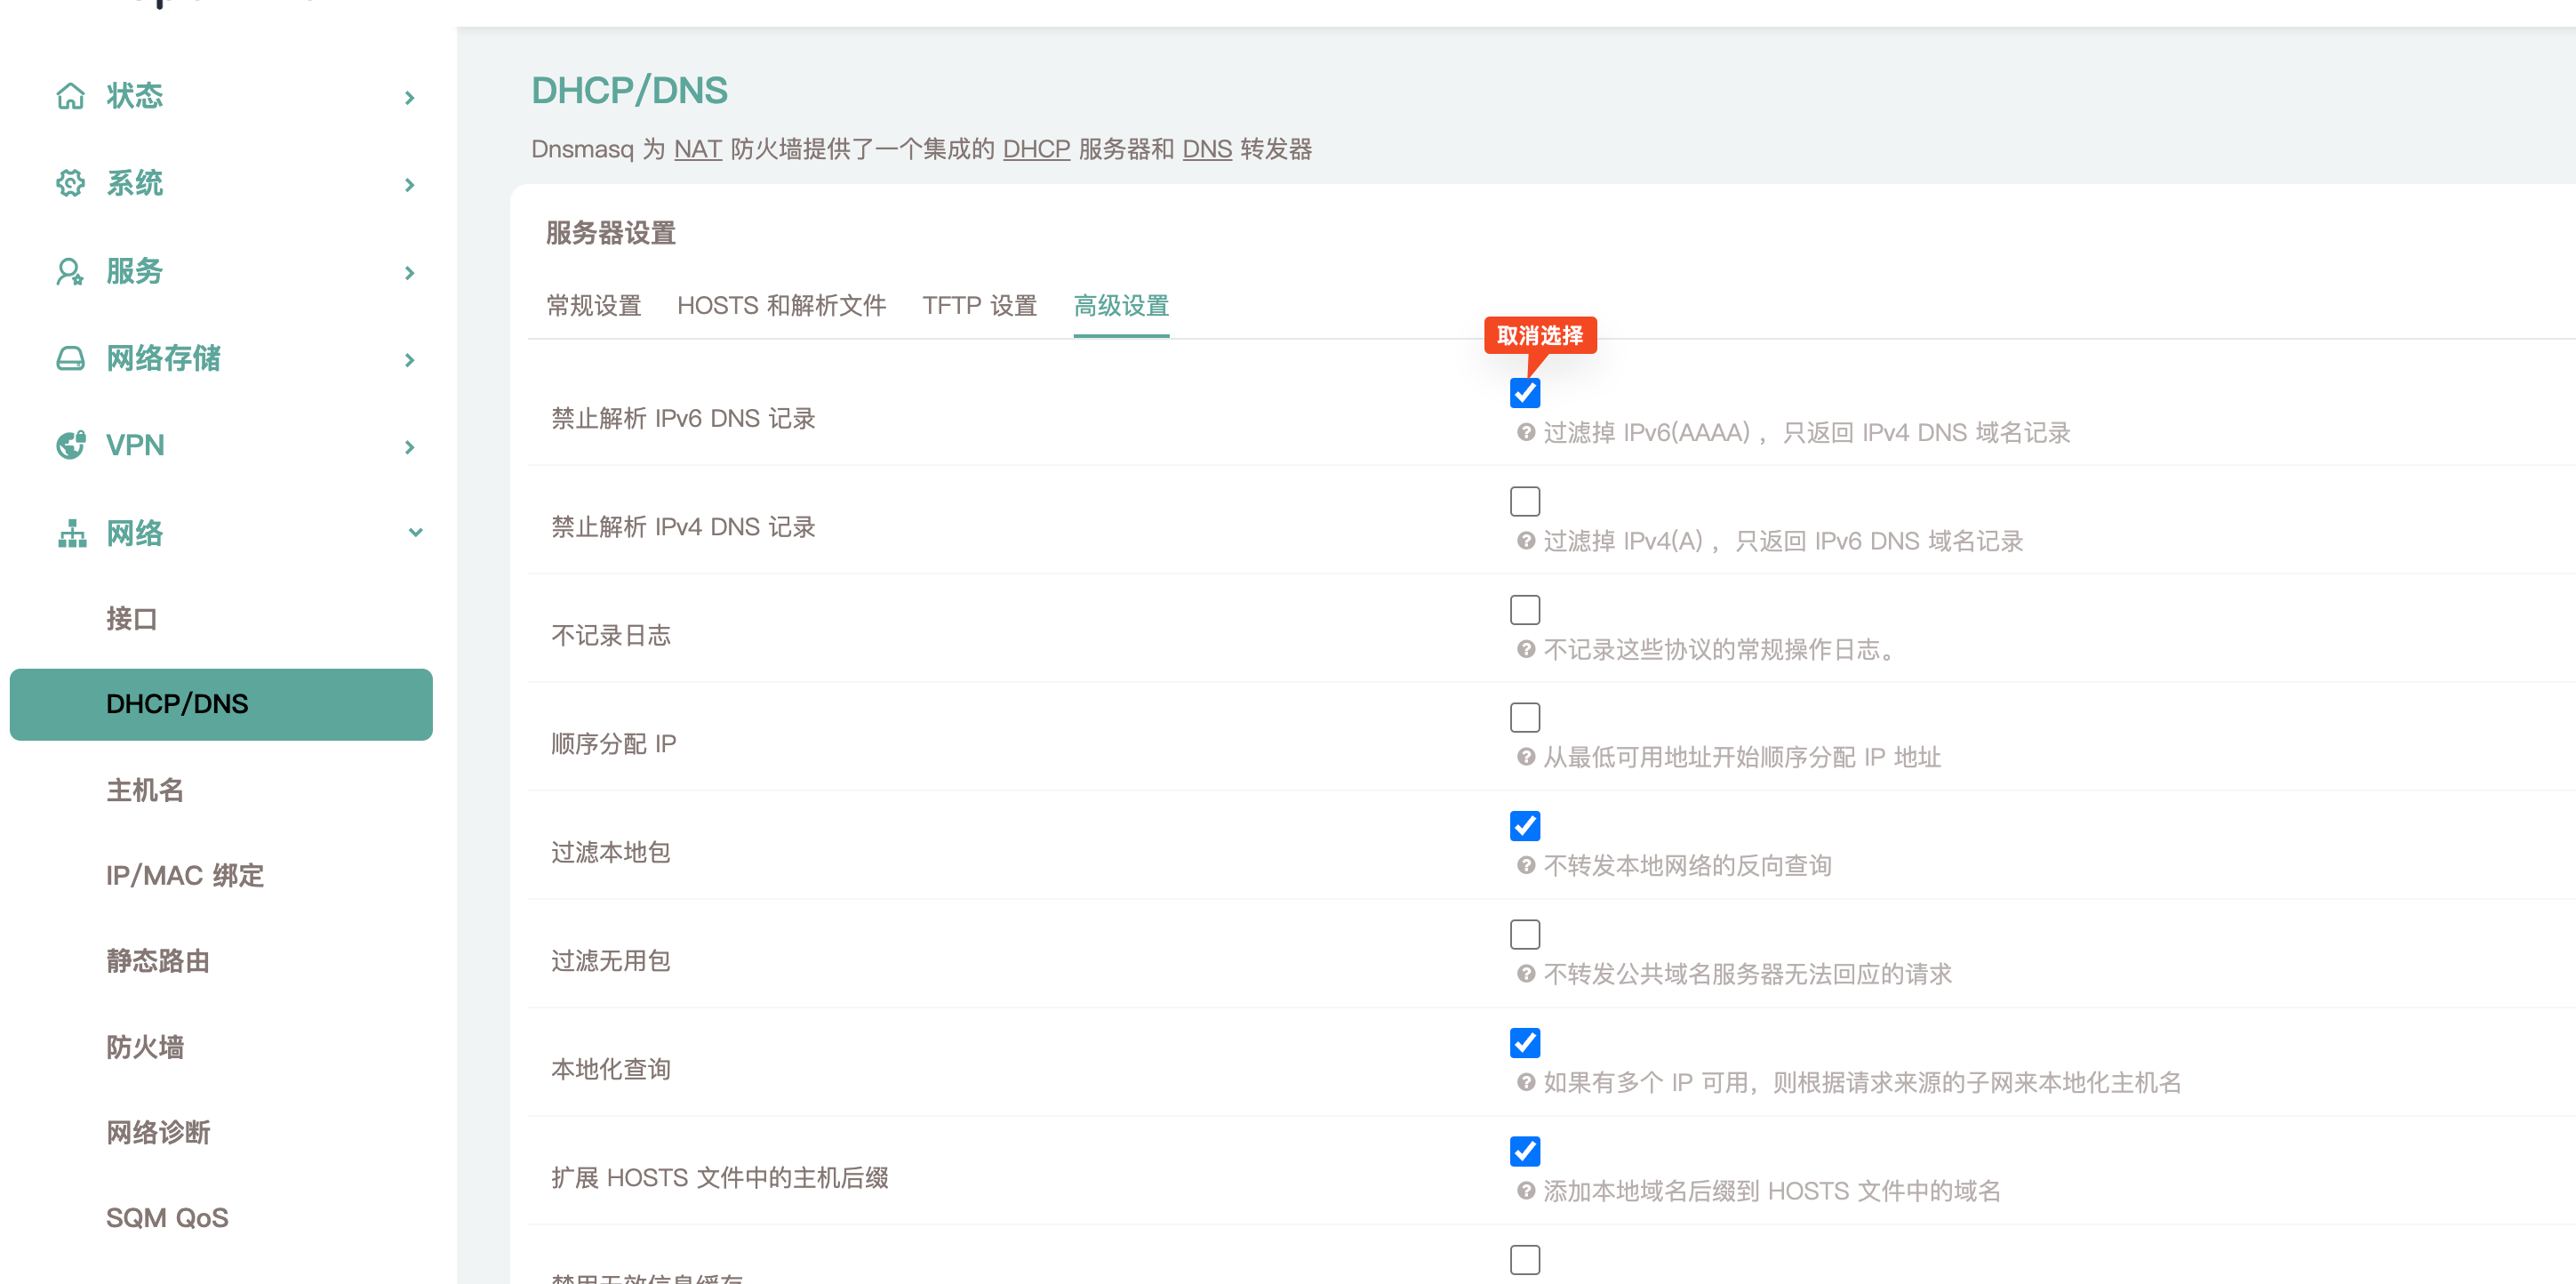Viewport: 2576px width, 1284px height.
Task: Click the DNS abbreviation link
Action: [1207, 149]
